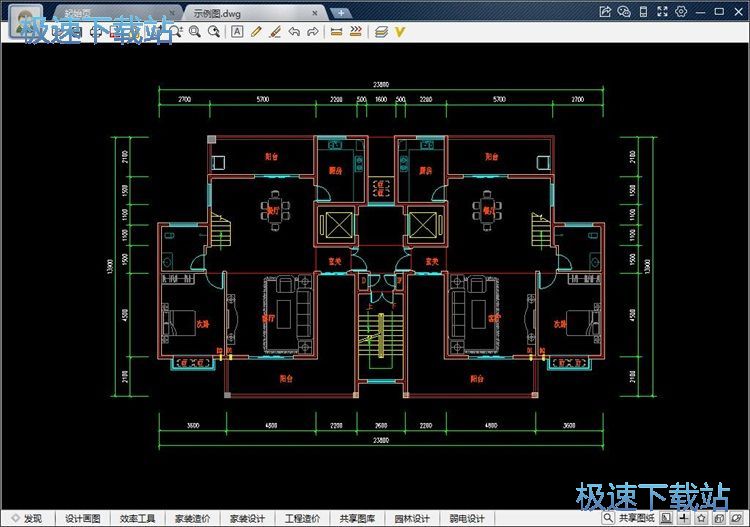Click the left 次卧 room label
The height and width of the screenshot is (527, 750).
[x=202, y=324]
